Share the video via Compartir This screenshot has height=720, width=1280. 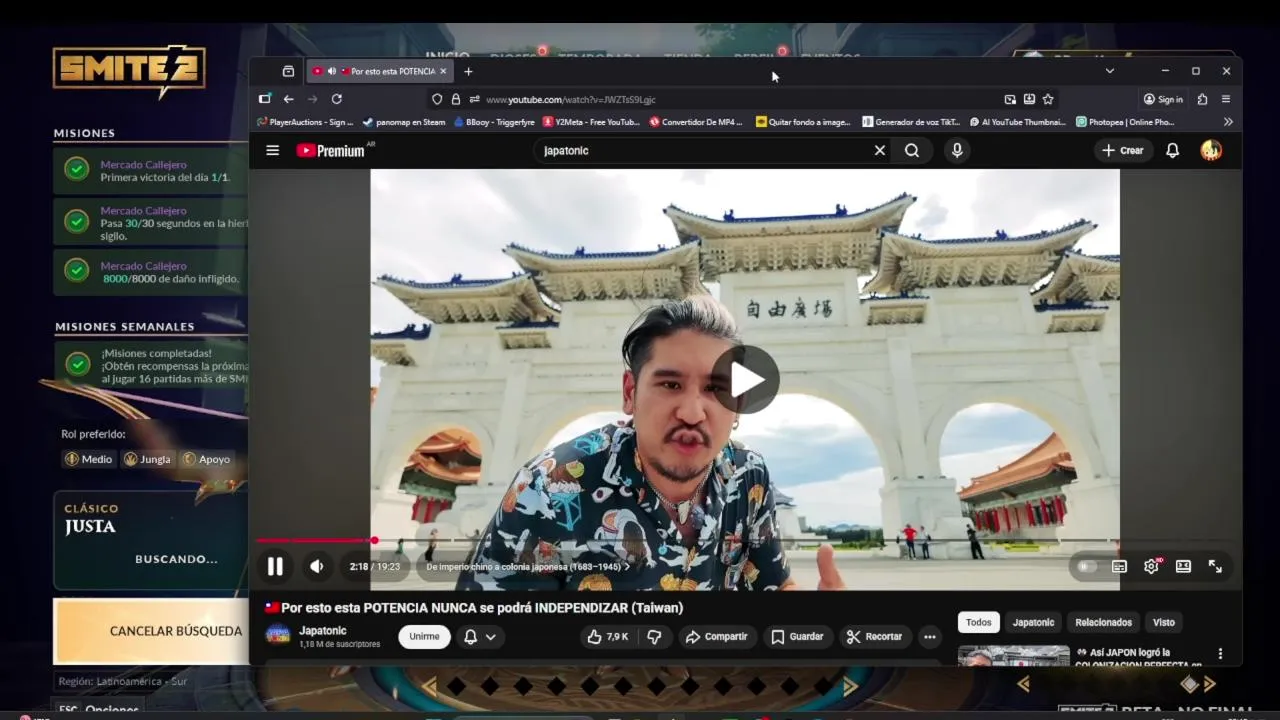pyautogui.click(x=716, y=637)
